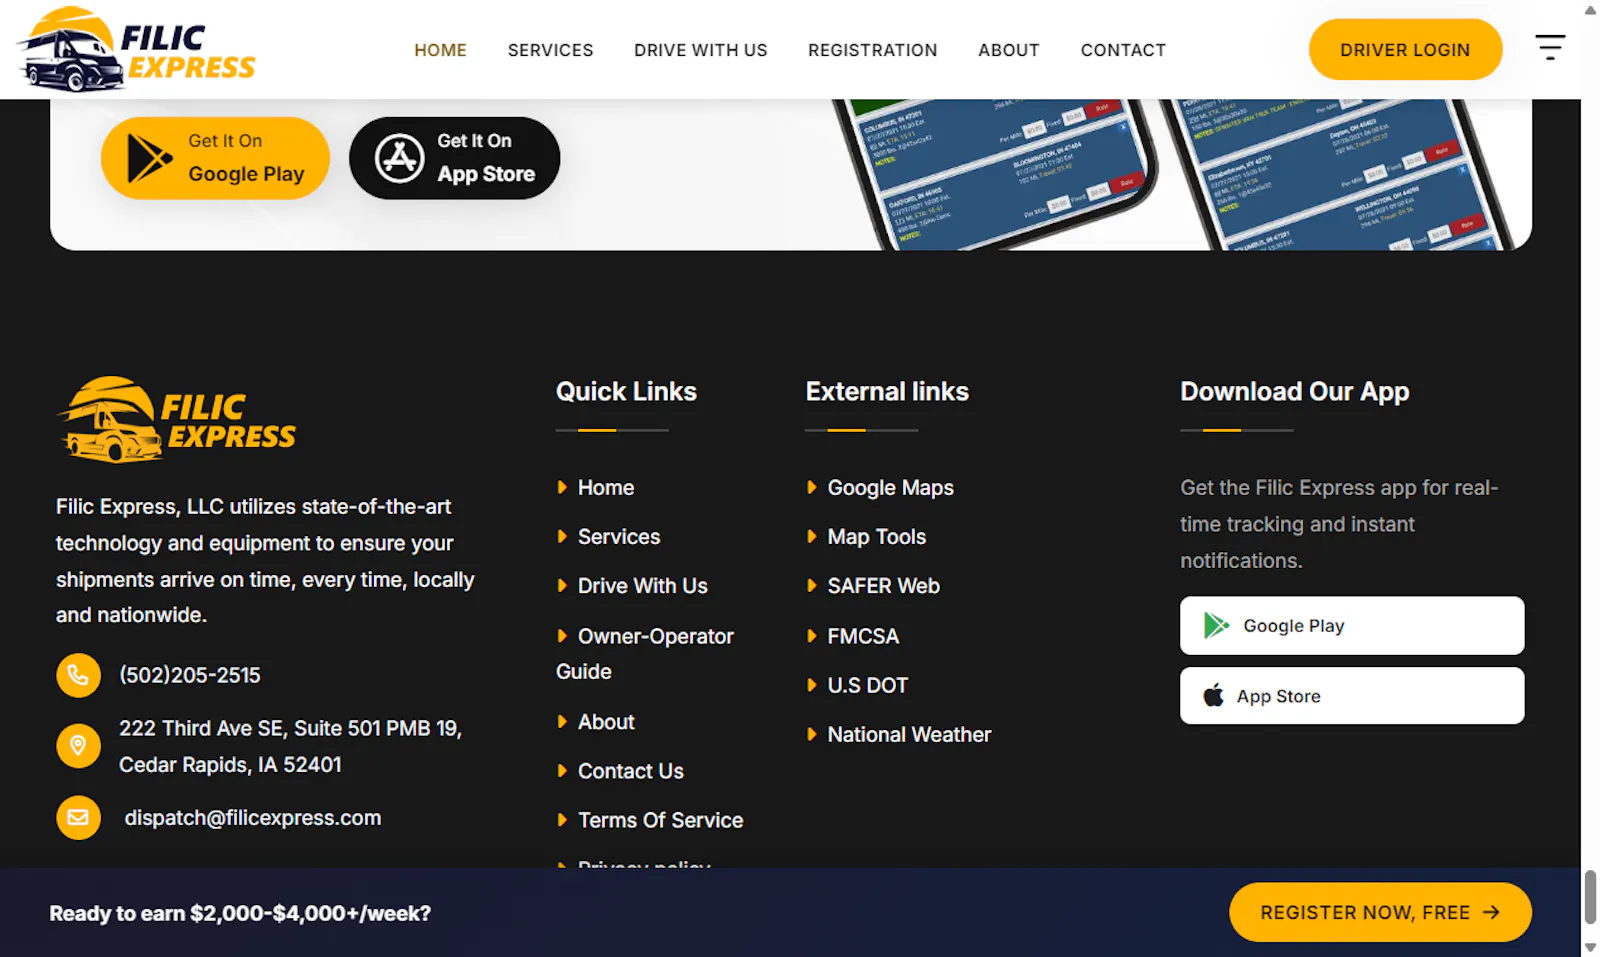Click the dispatch@filicexpress.com email address
1600x957 pixels.
point(252,818)
